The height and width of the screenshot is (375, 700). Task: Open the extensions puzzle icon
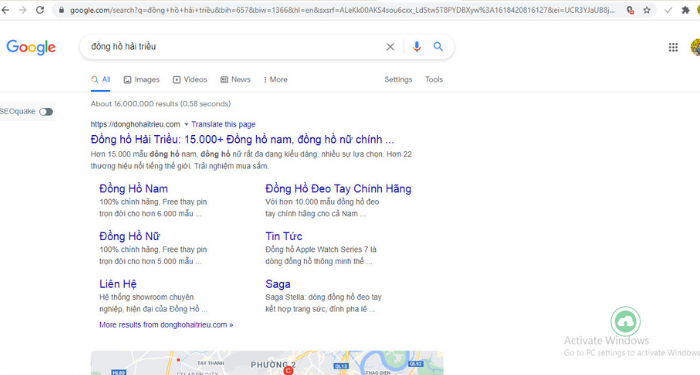(685, 10)
